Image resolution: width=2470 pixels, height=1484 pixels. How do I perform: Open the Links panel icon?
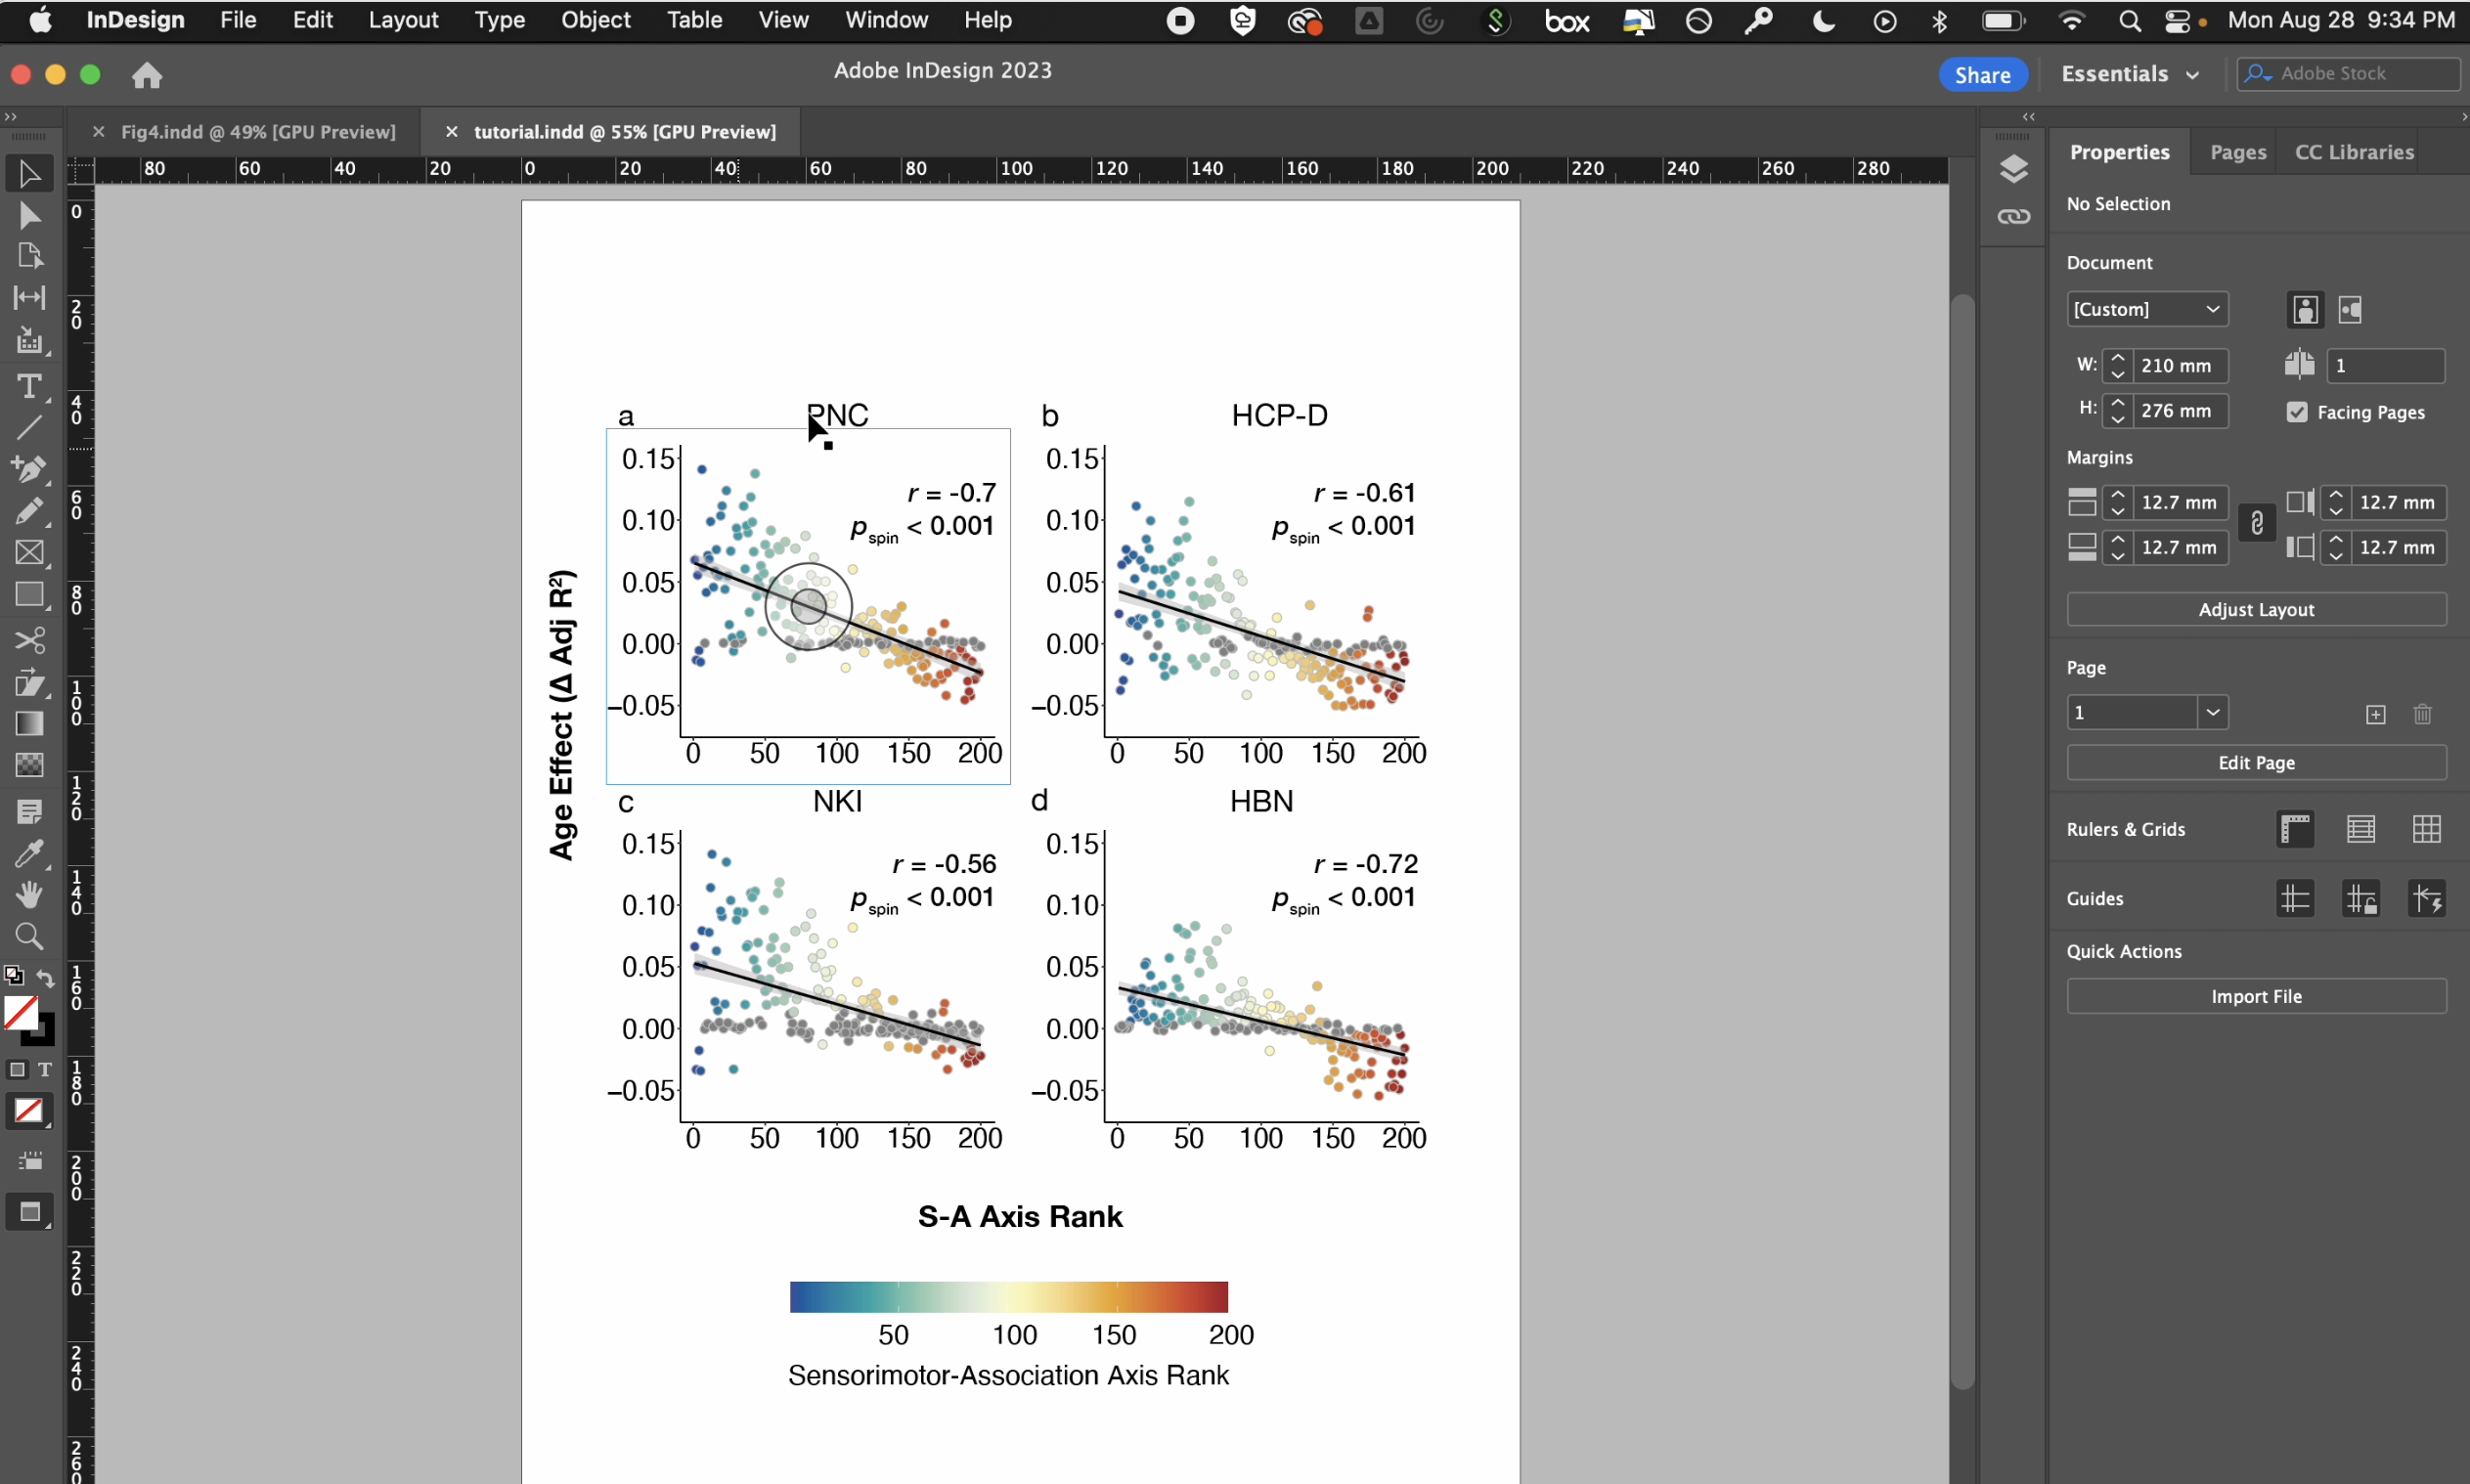pos(2013,217)
